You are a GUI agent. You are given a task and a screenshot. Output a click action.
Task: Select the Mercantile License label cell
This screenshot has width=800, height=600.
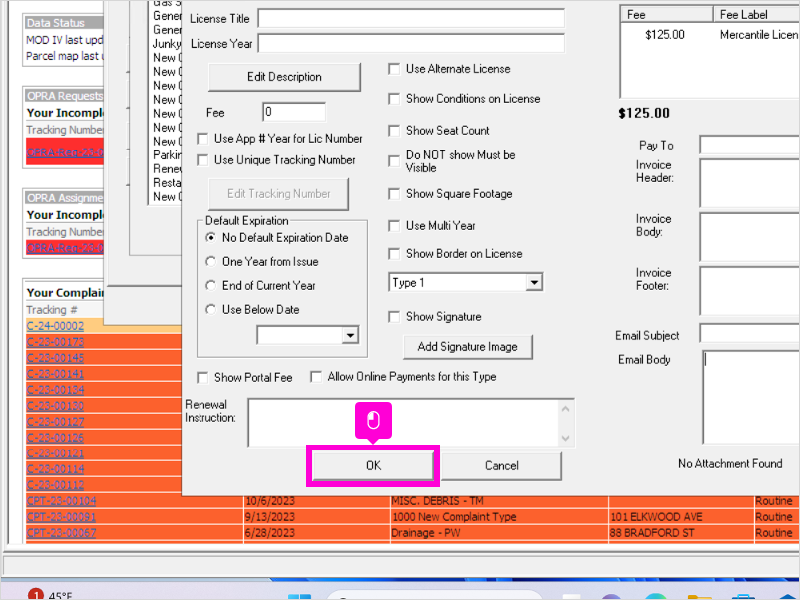[x=759, y=35]
